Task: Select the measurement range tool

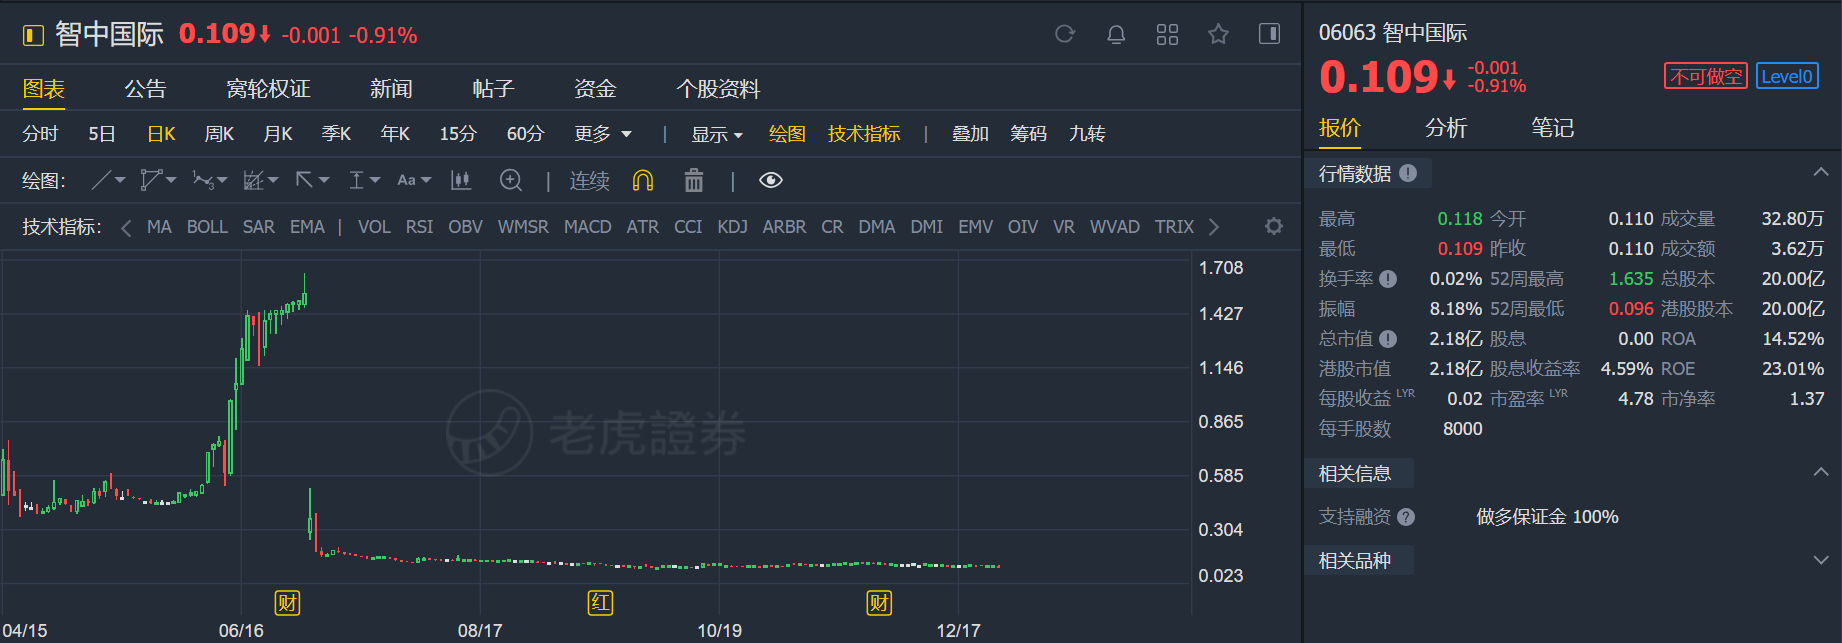Action: click(x=356, y=180)
